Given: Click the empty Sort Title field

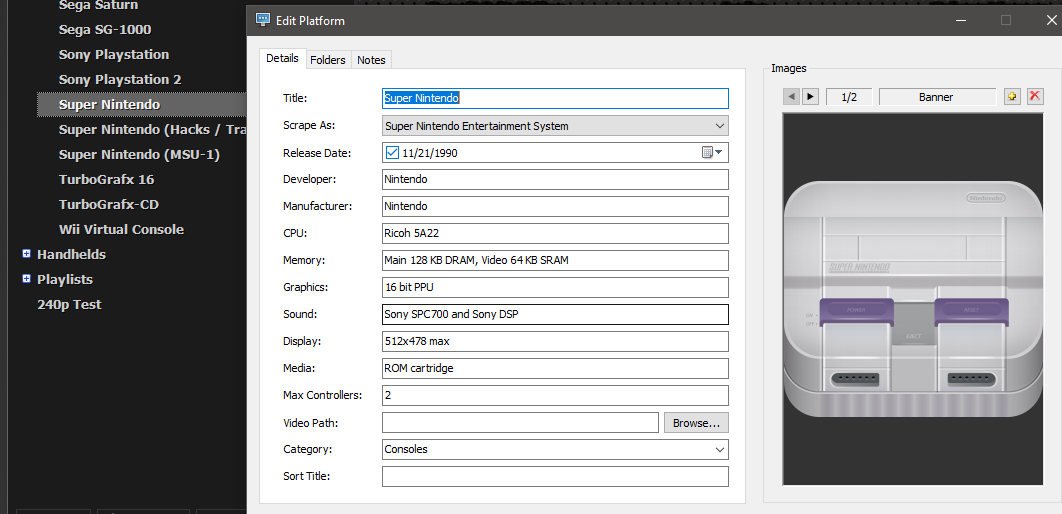Looking at the screenshot, I should pyautogui.click(x=555, y=477).
